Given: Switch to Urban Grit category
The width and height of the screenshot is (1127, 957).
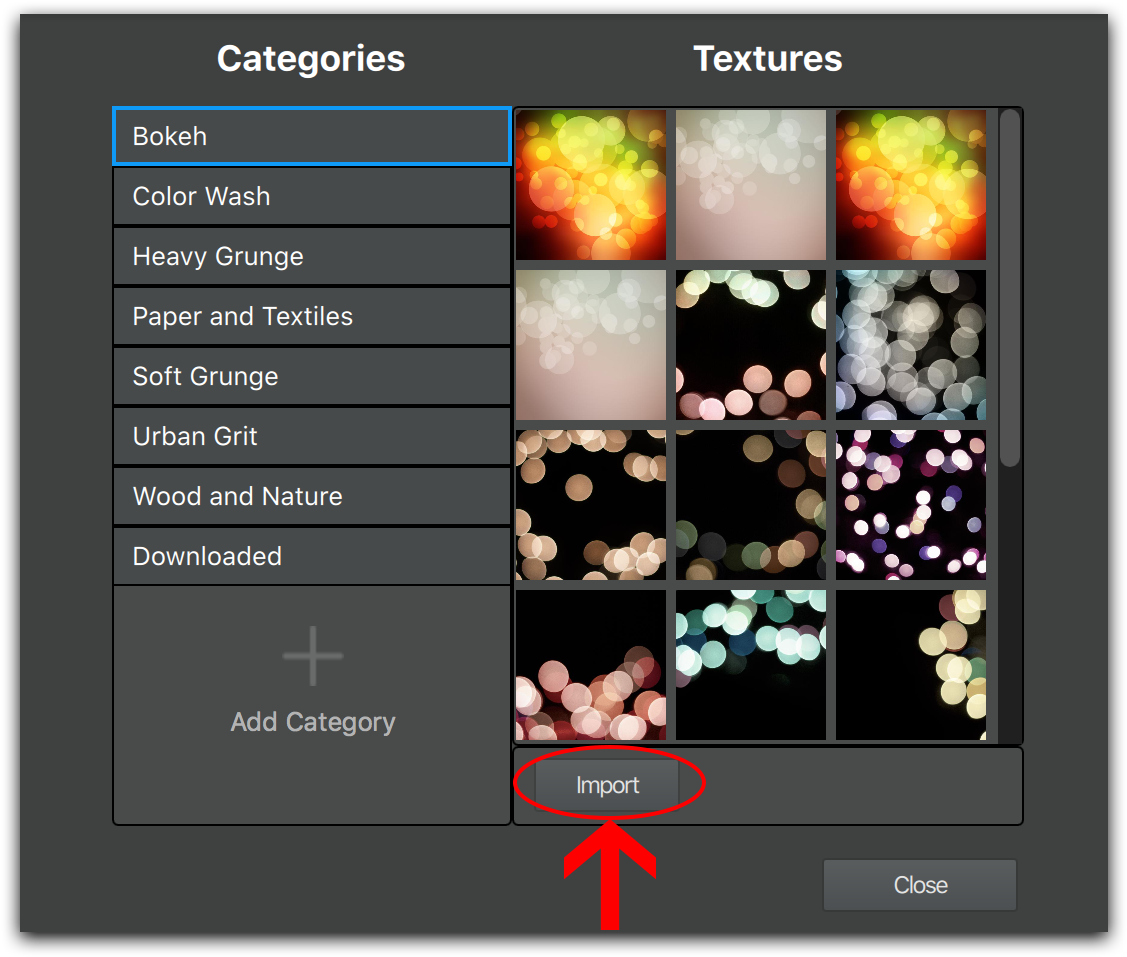Looking at the screenshot, I should (x=311, y=436).
